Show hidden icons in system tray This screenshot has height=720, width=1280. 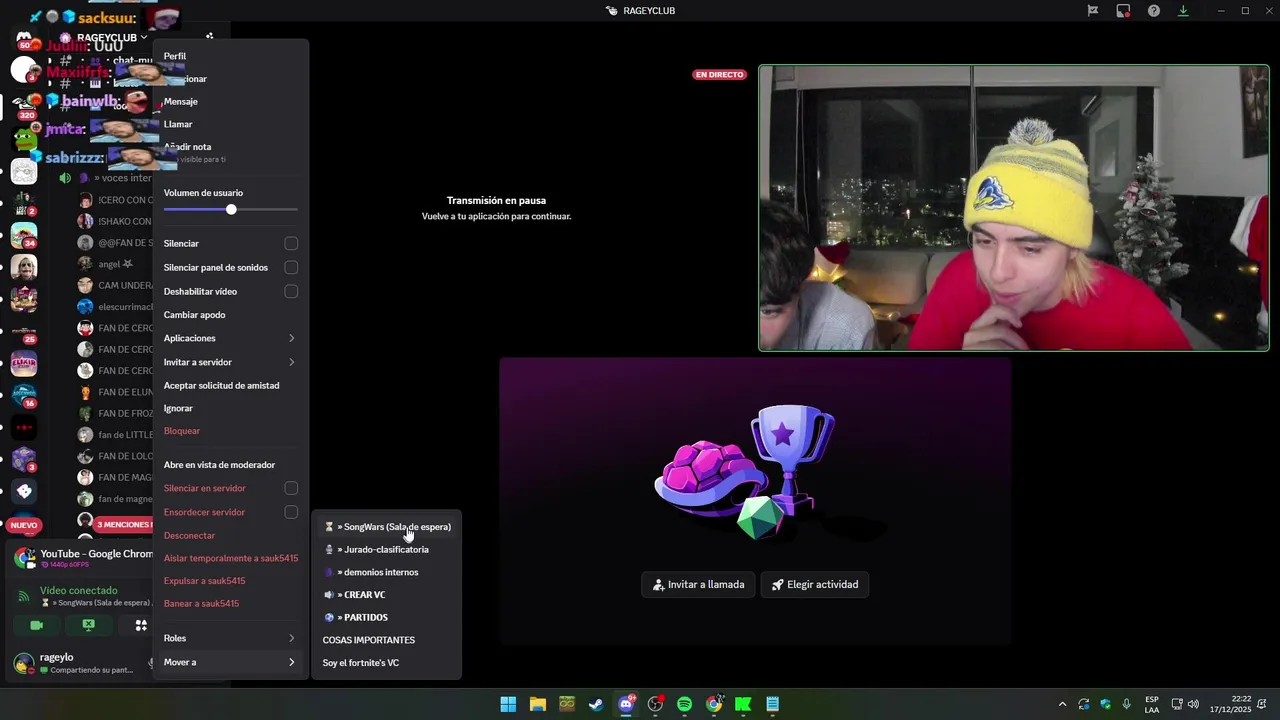tap(1062, 704)
